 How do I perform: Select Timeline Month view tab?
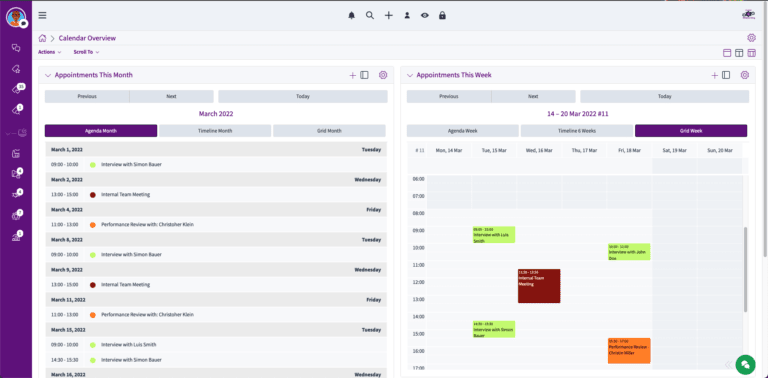[215, 131]
